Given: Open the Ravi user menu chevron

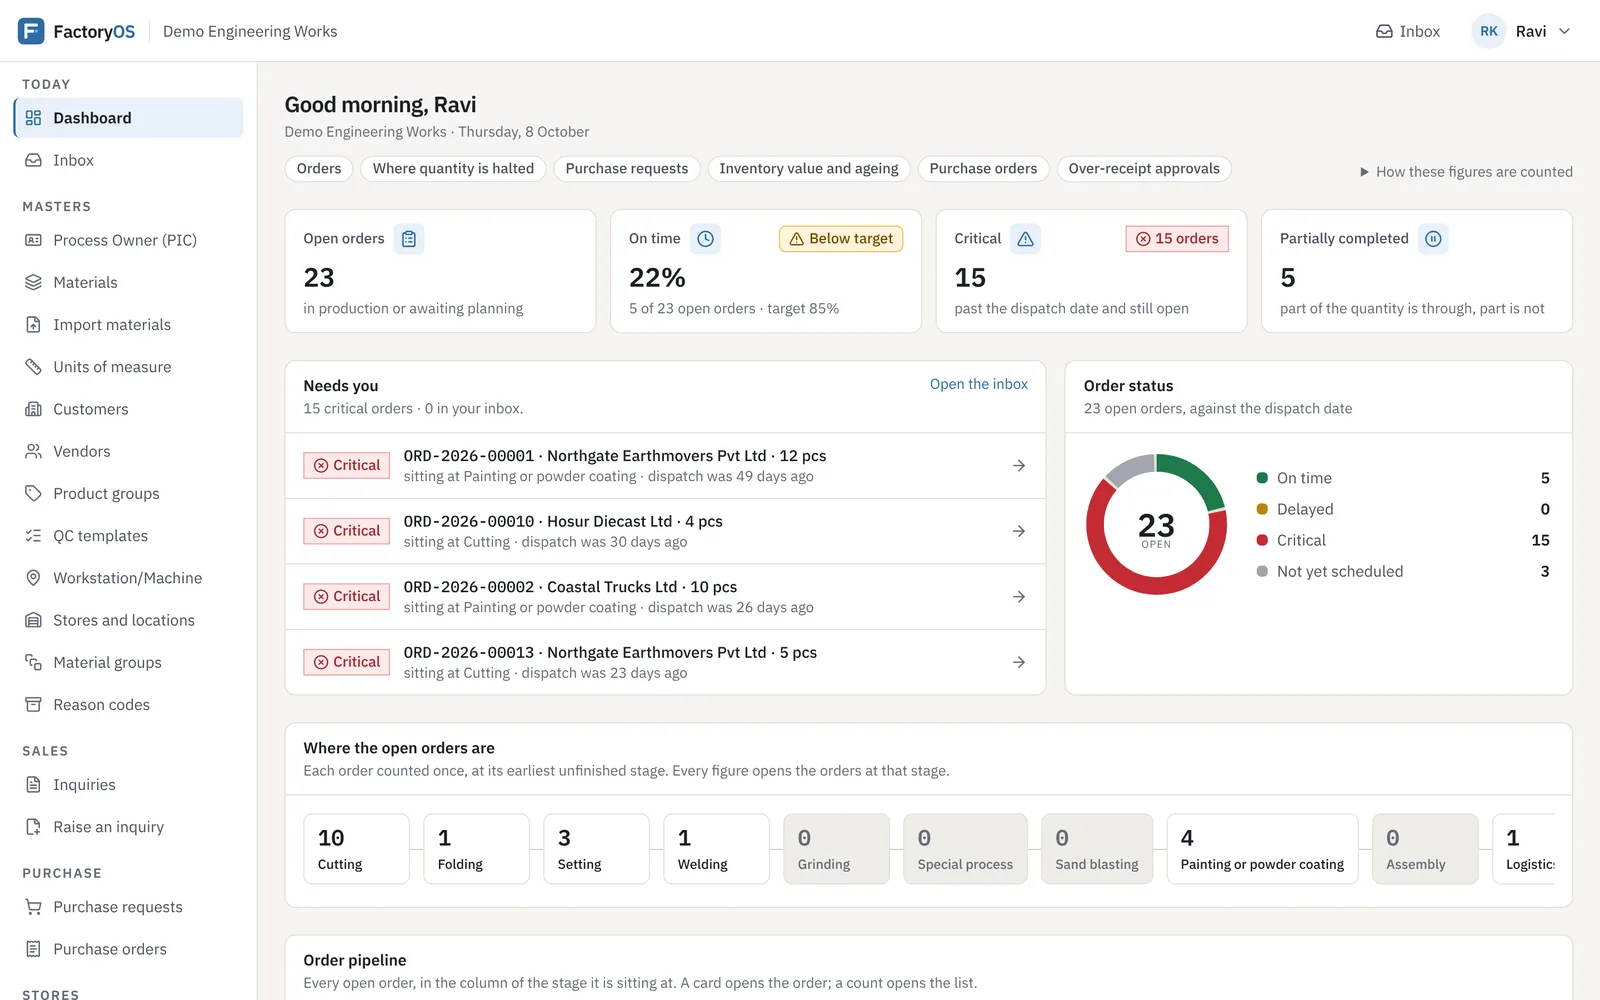Looking at the screenshot, I should click(1564, 31).
